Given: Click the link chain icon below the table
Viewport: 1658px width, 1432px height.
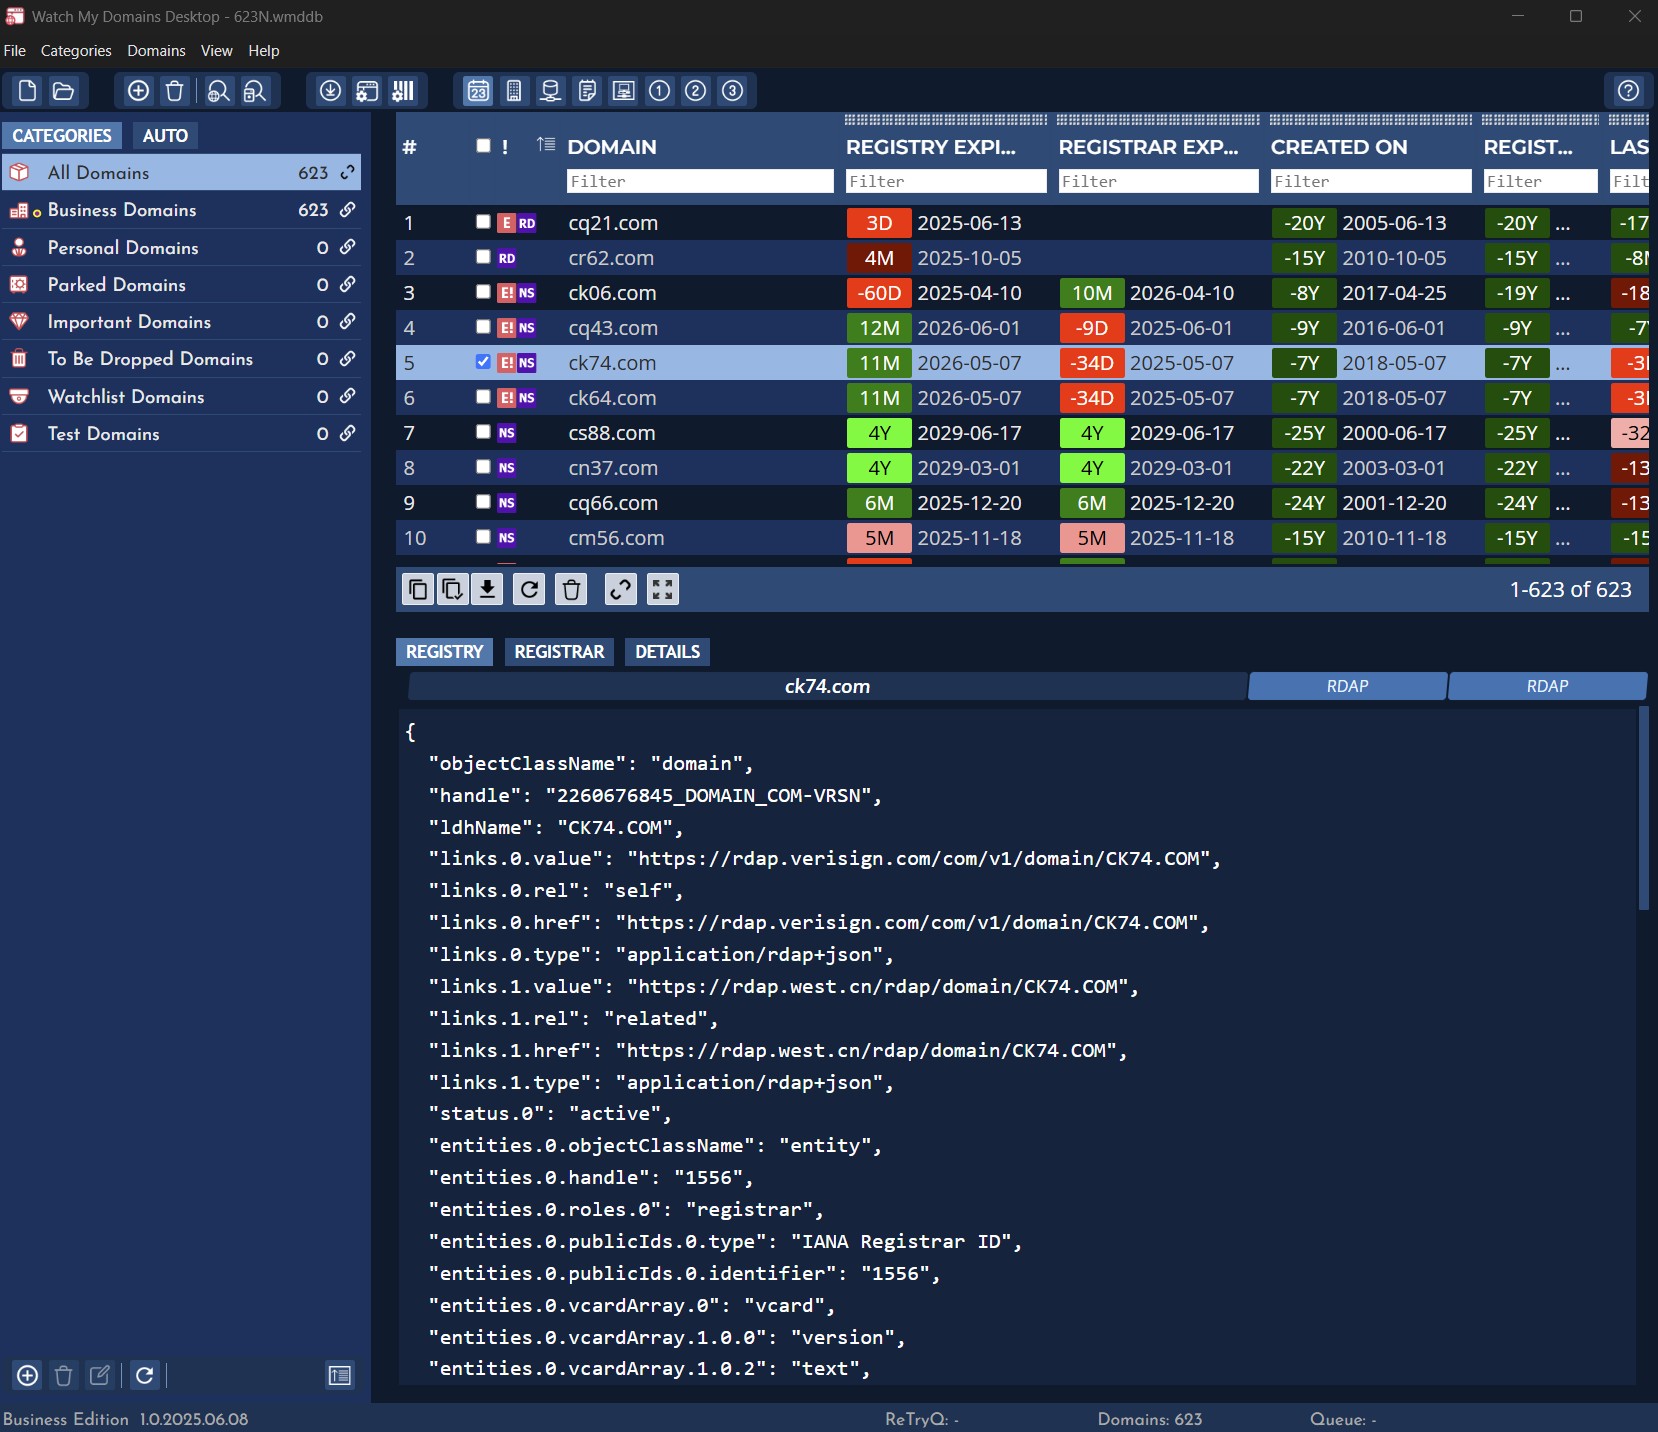Looking at the screenshot, I should (x=621, y=589).
